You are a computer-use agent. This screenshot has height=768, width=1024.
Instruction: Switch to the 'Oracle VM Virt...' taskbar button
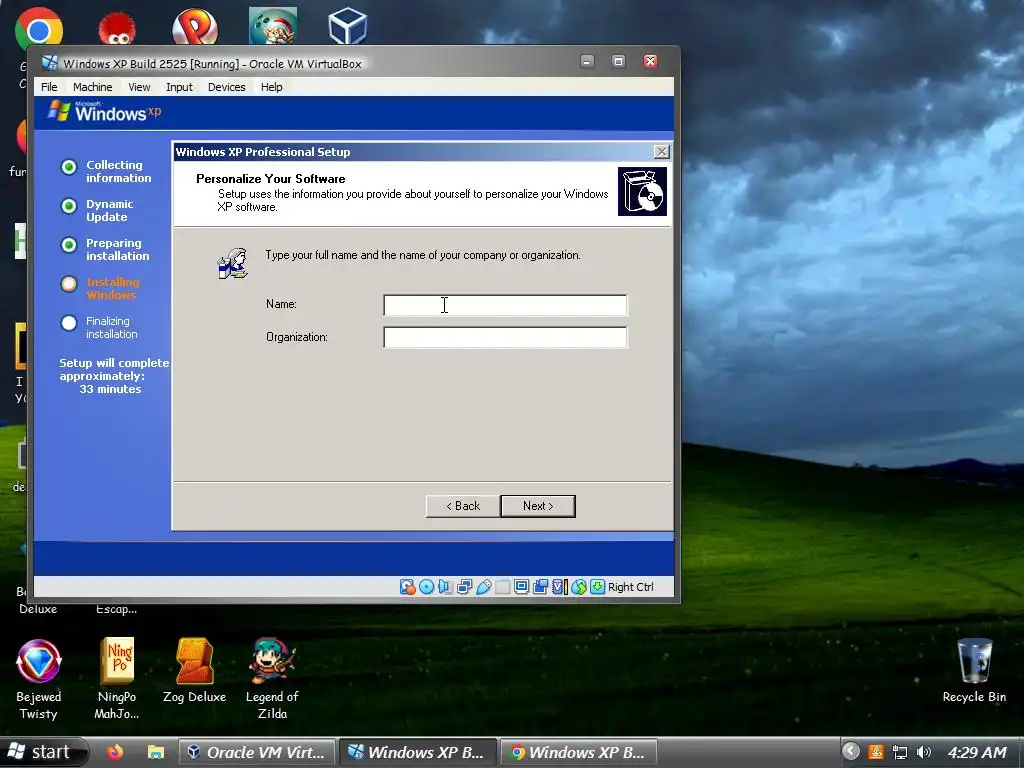(257, 752)
